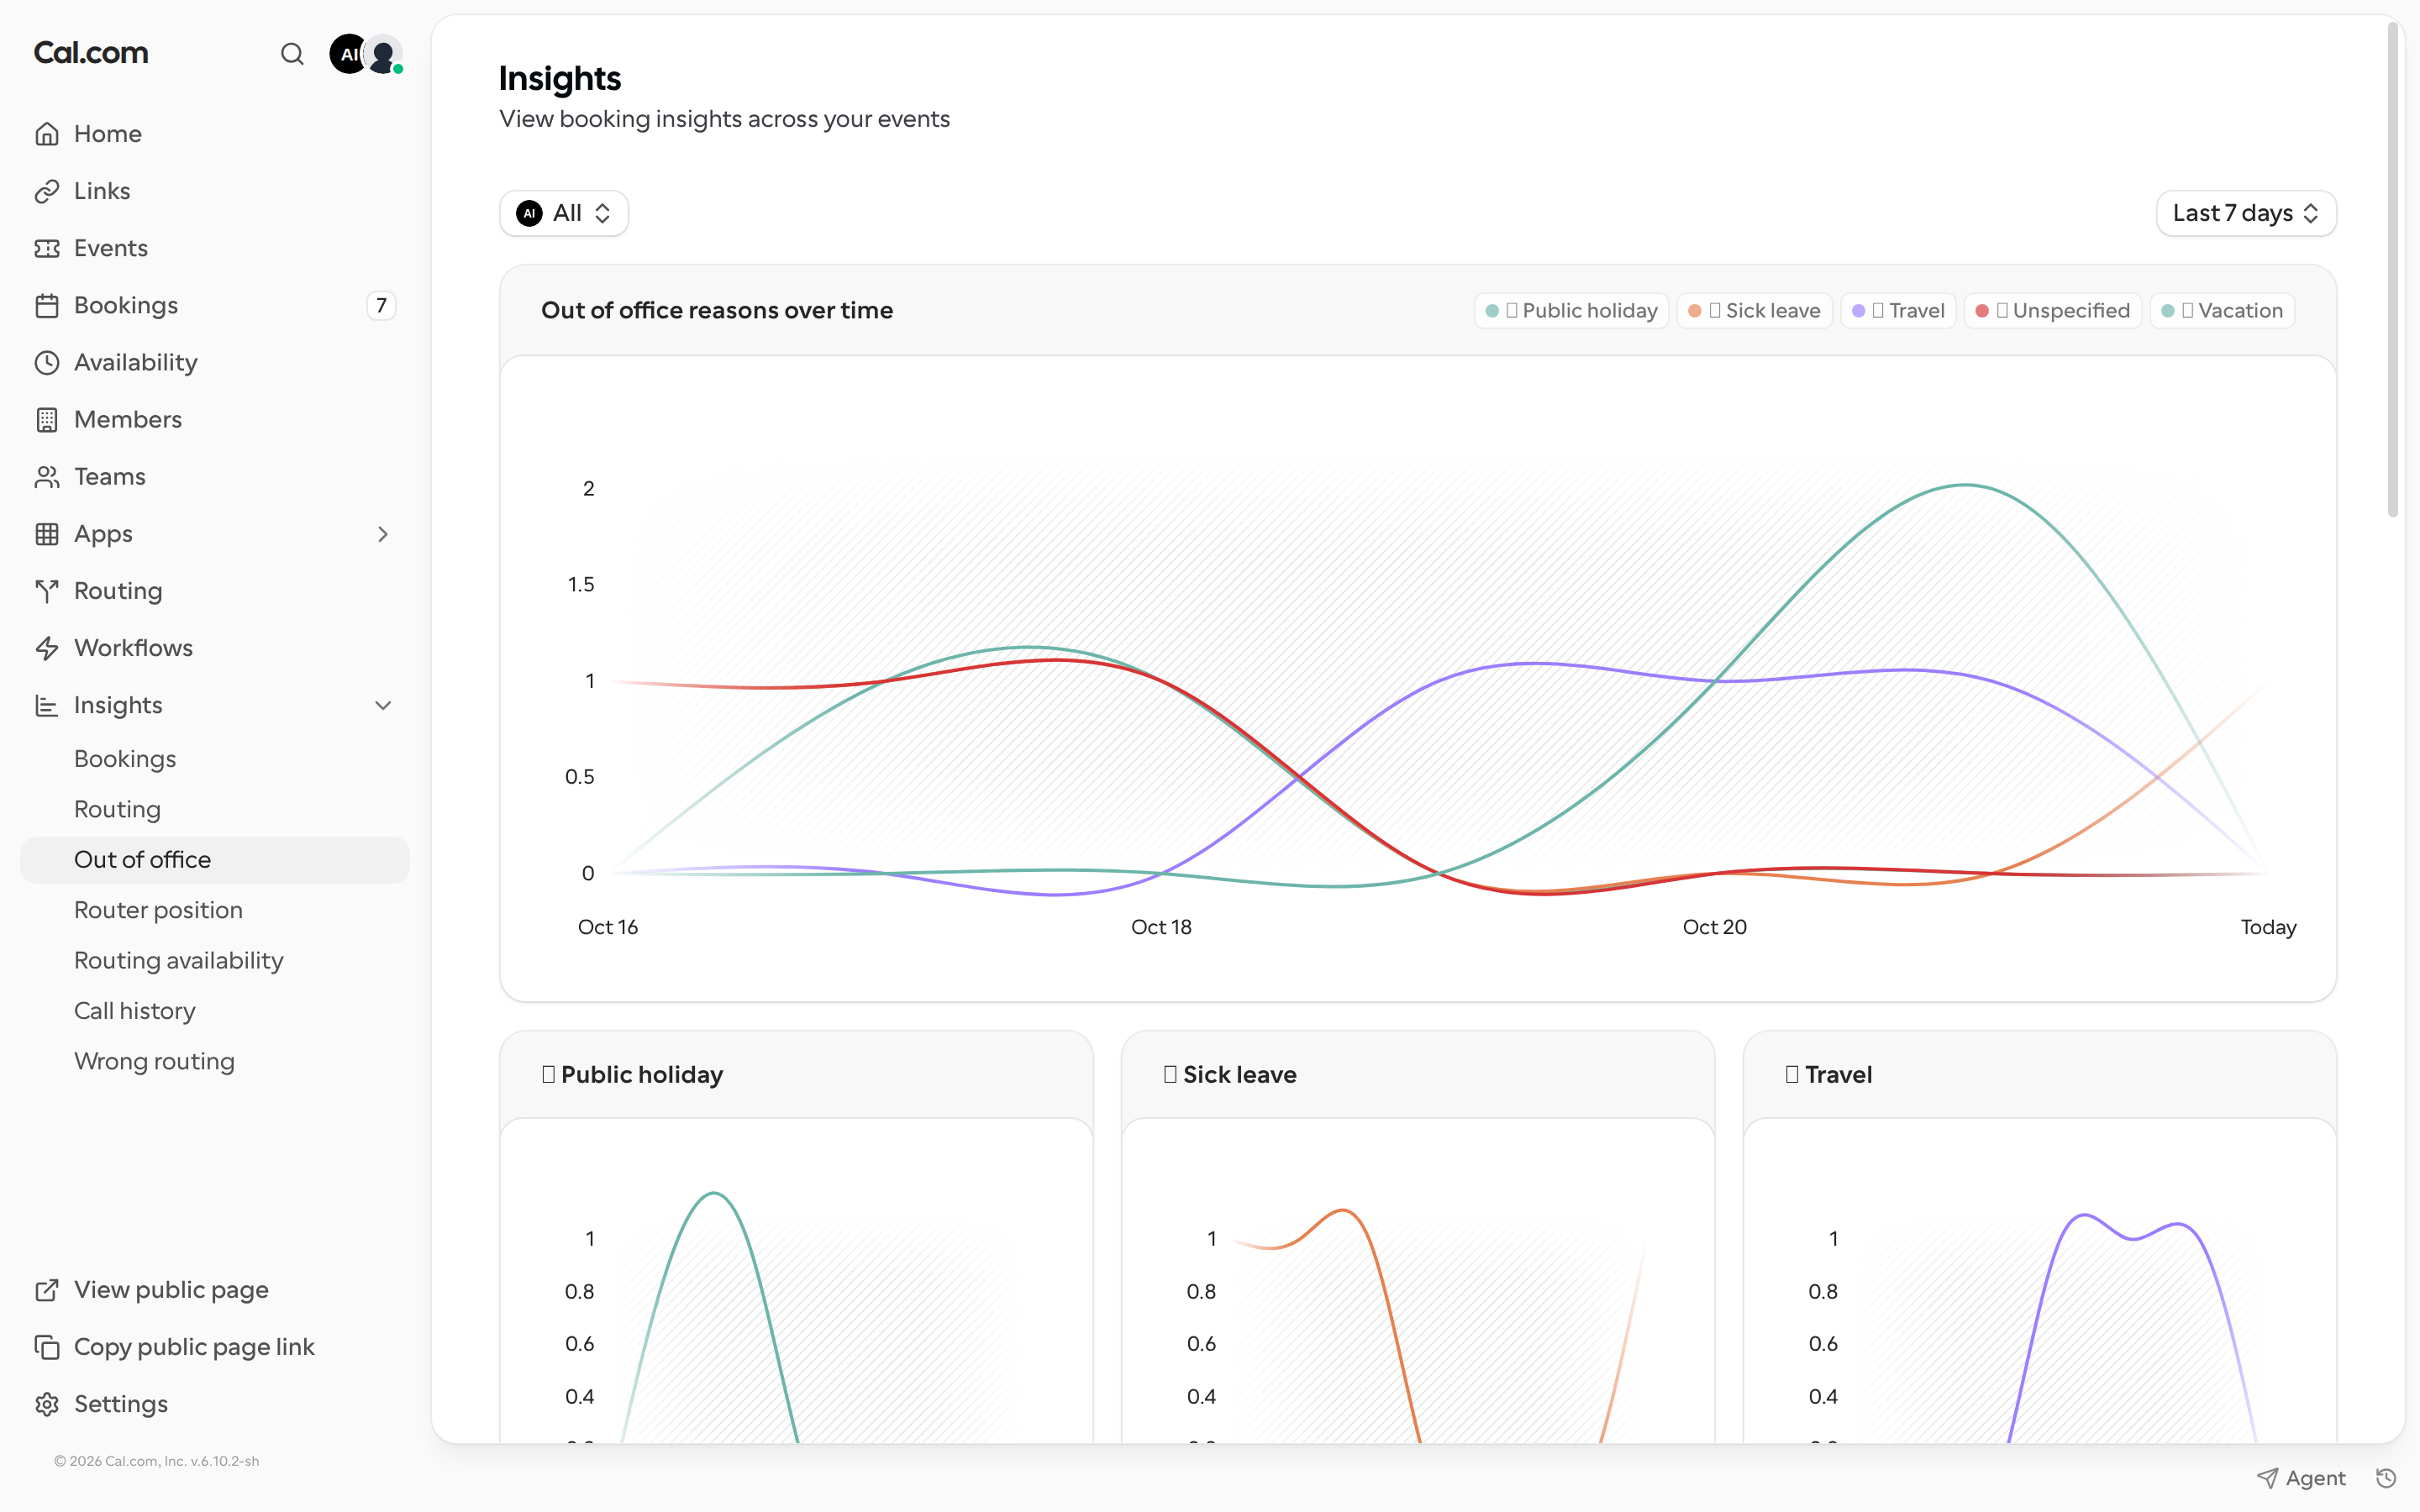
Task: Toggle the Public holiday legend series
Action: pos(1572,311)
